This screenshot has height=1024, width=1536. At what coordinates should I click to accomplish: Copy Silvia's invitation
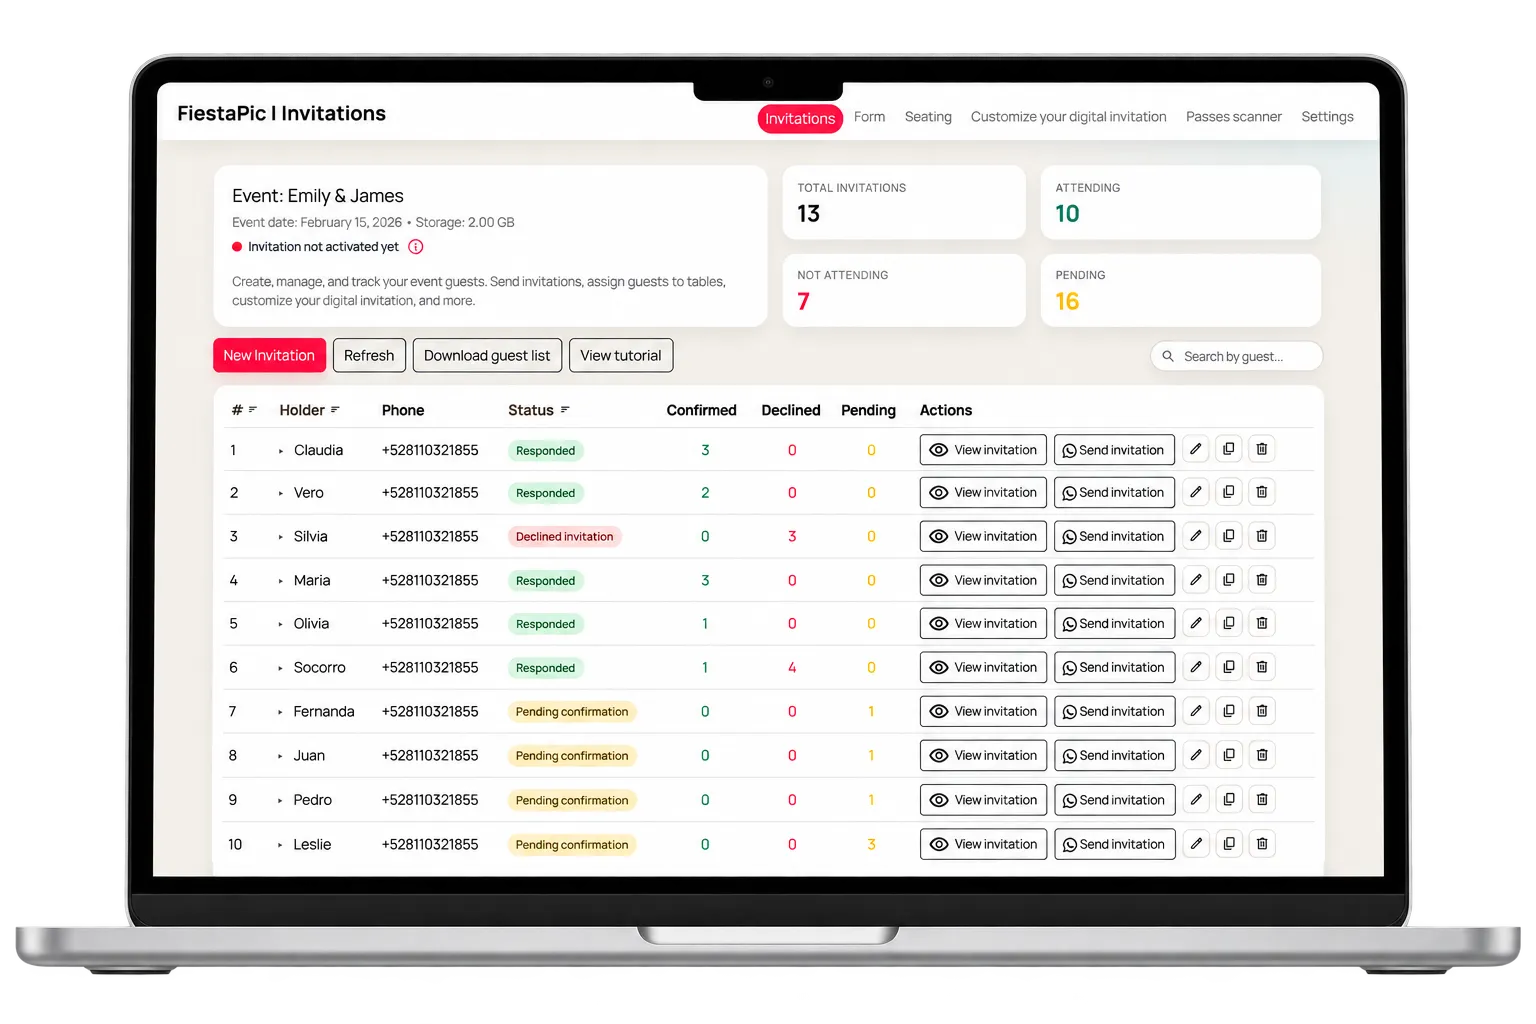[1229, 536]
